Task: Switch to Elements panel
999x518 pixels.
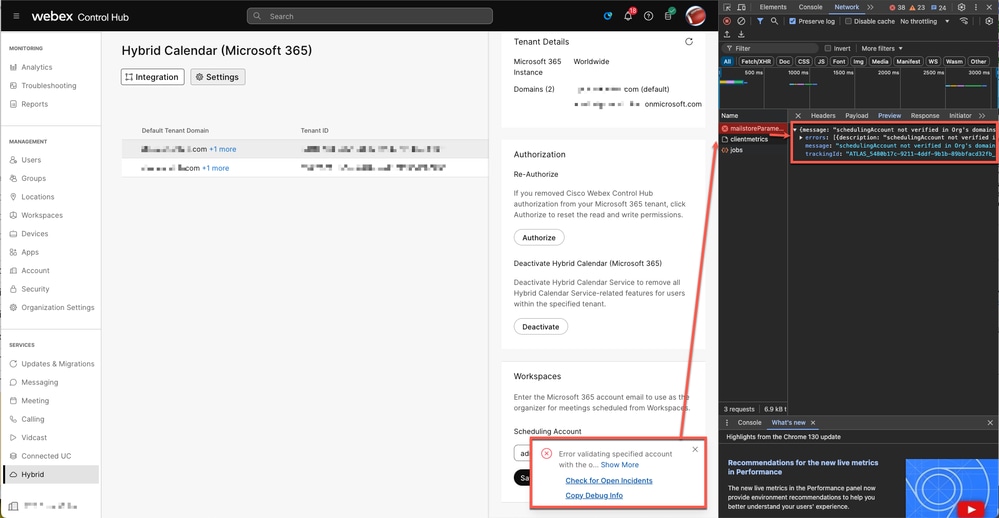Action: click(773, 7)
